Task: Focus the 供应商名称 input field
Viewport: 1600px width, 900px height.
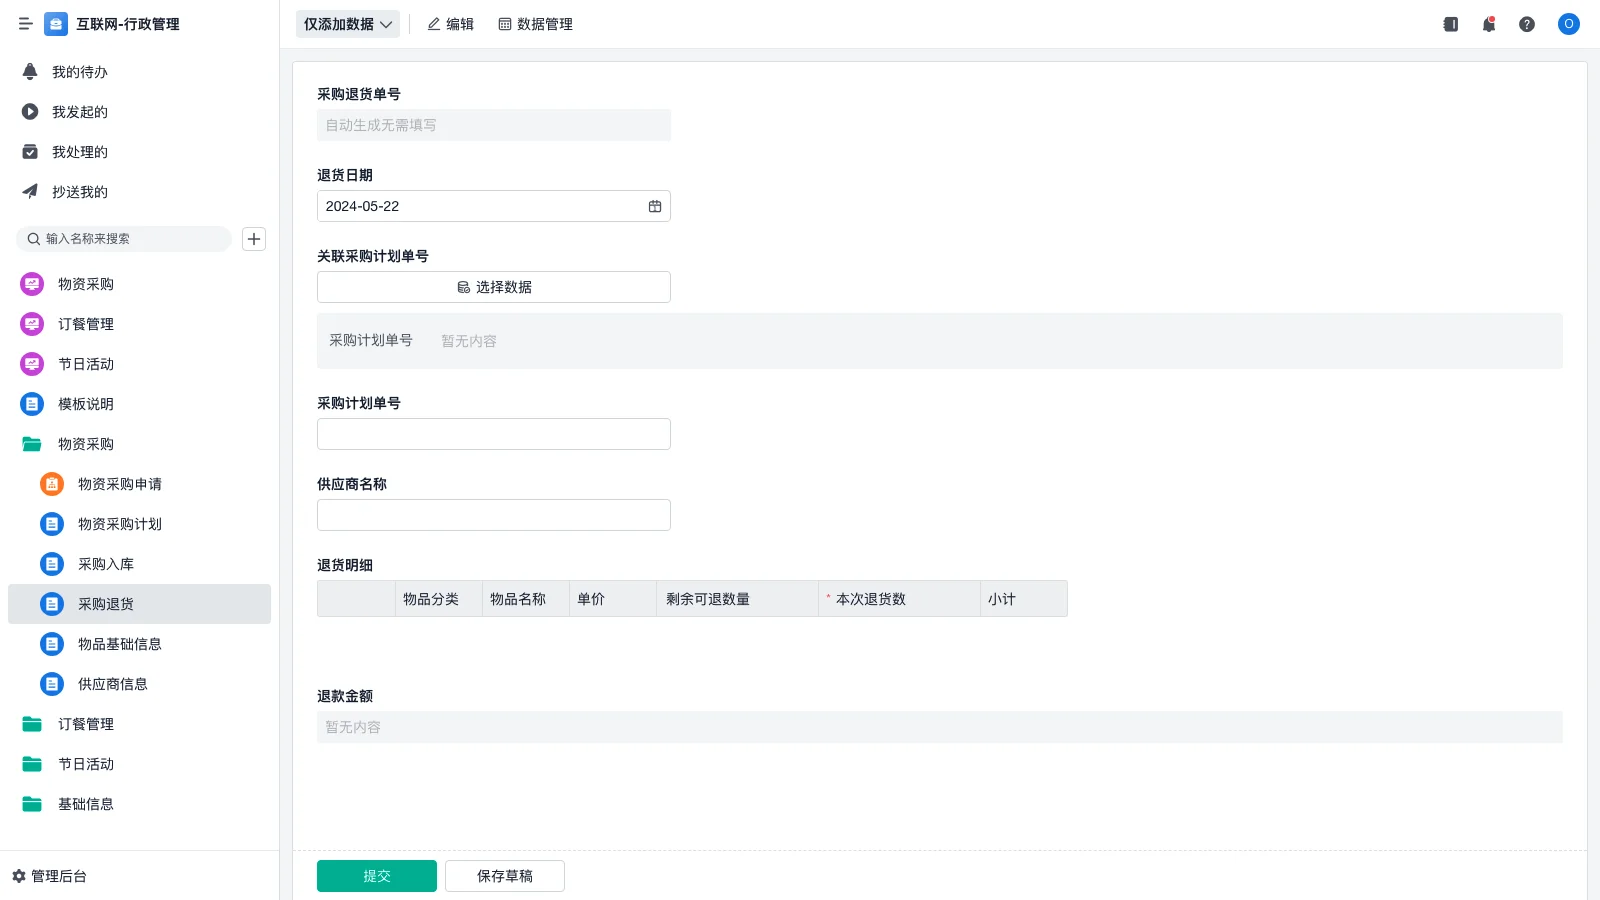Action: click(493, 515)
